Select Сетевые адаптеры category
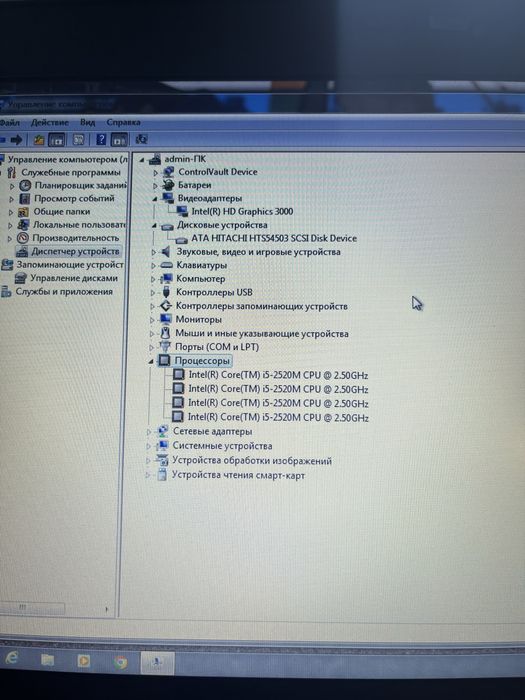Screen dimensions: 525x700 click(x=212, y=432)
